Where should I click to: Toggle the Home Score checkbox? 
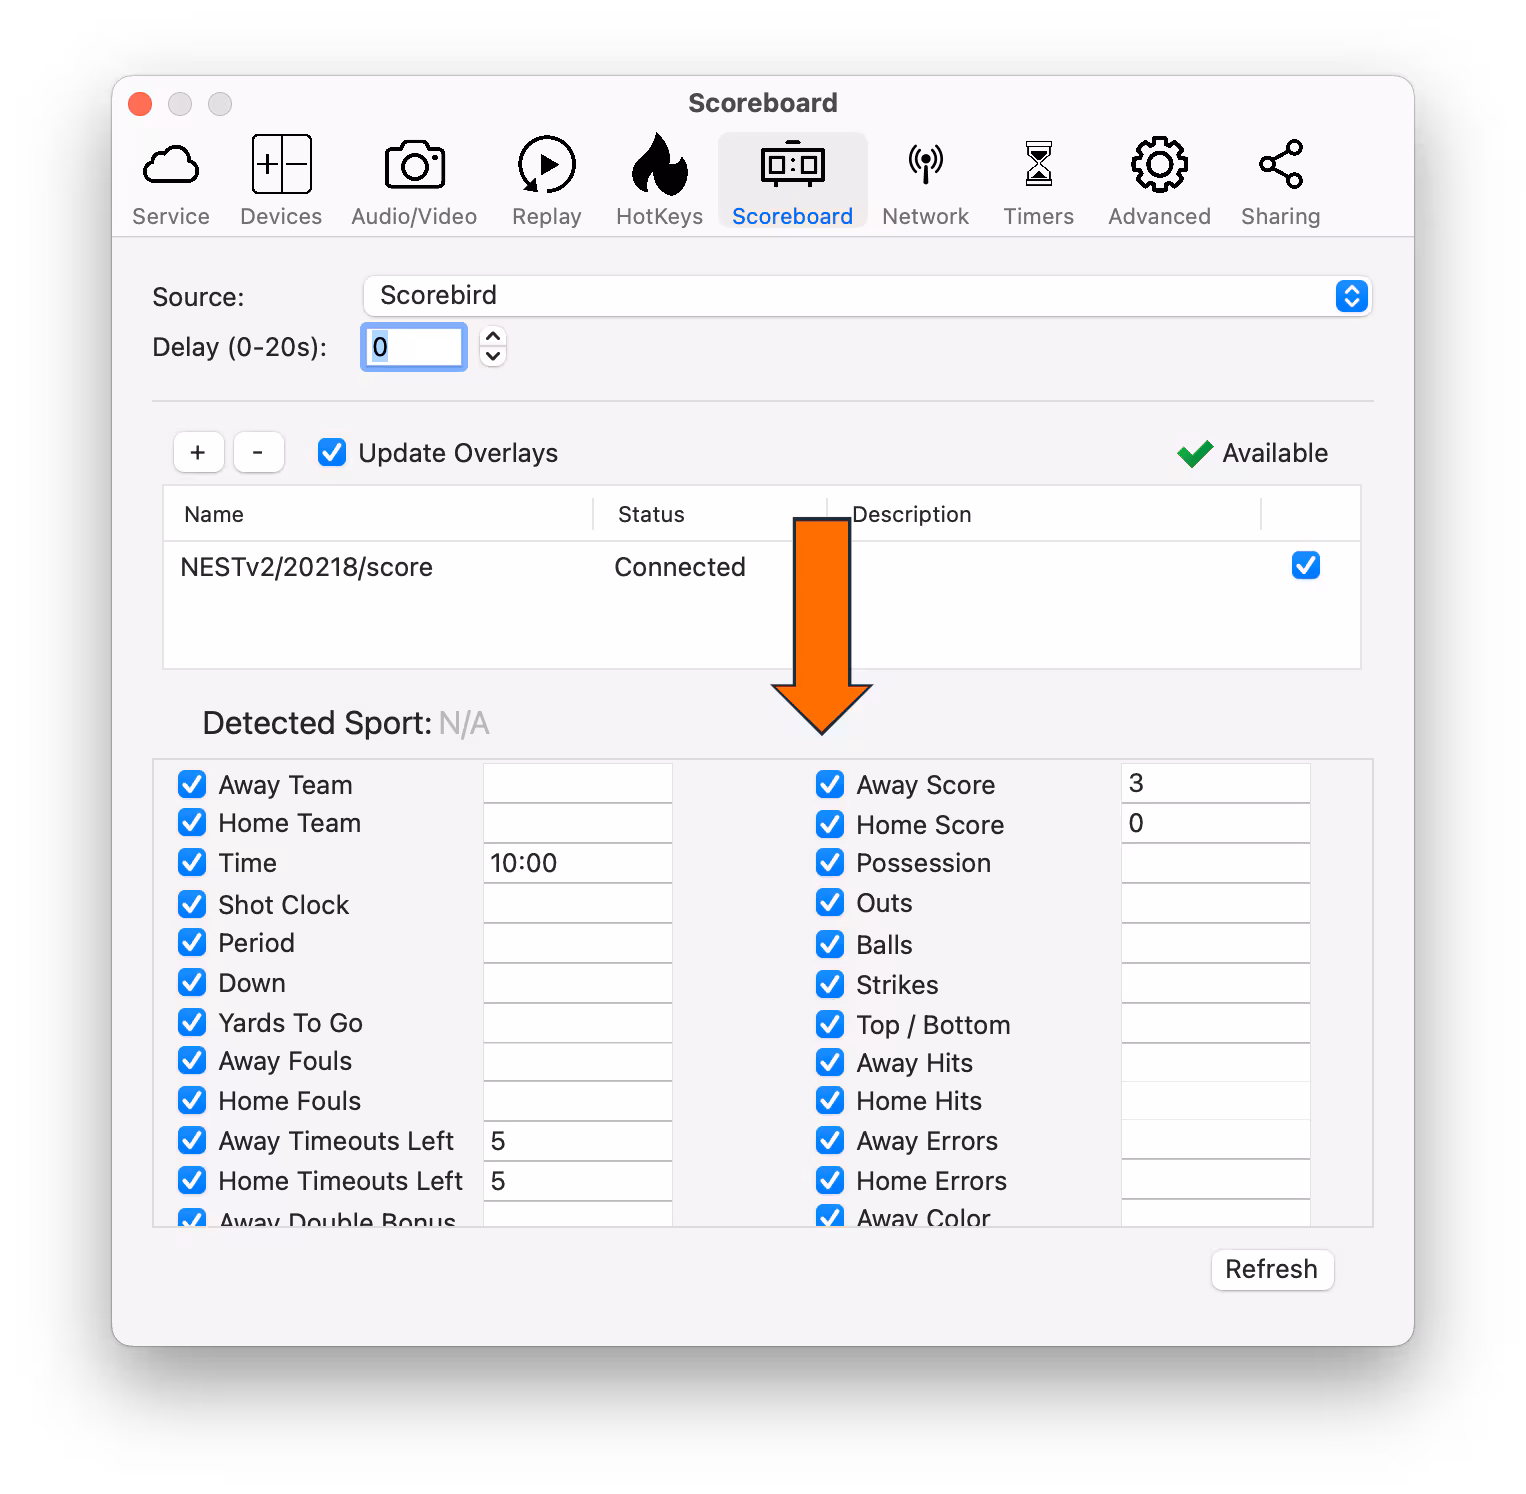[x=830, y=824]
